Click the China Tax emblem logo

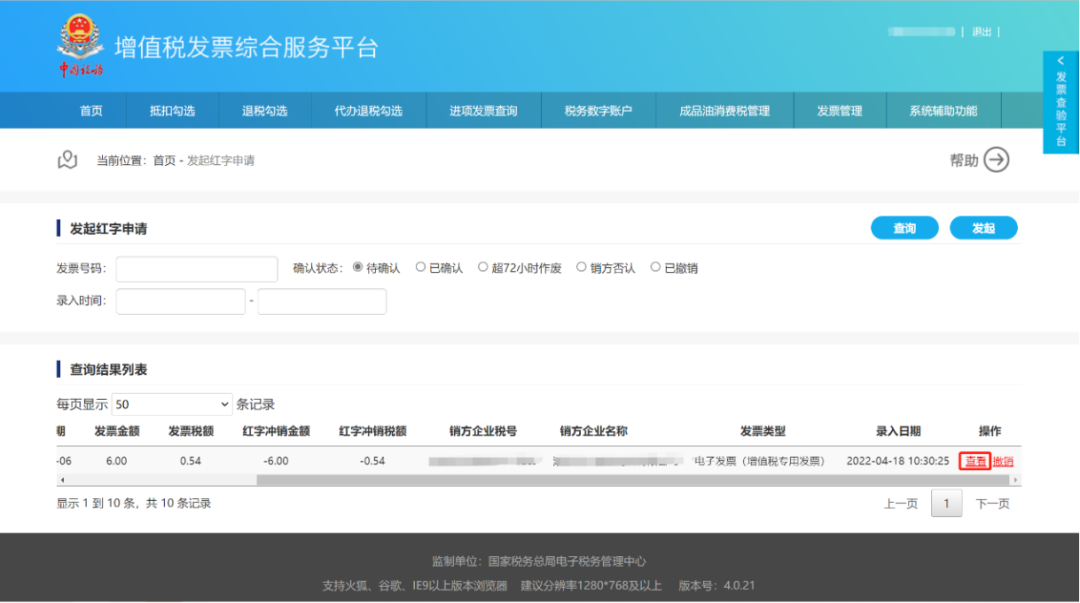(x=80, y=45)
